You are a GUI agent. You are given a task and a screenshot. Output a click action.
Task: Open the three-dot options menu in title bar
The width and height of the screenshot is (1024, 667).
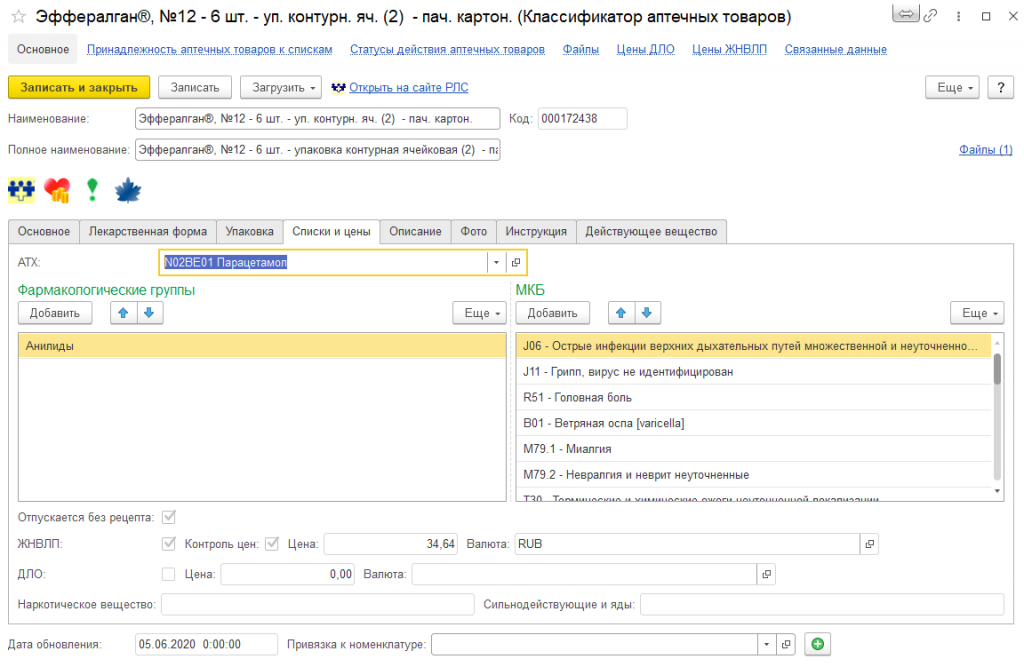(x=958, y=16)
